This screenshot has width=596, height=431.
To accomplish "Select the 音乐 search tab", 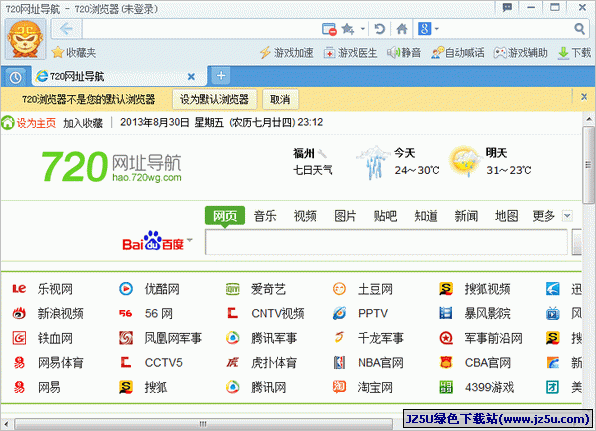I will click(265, 216).
